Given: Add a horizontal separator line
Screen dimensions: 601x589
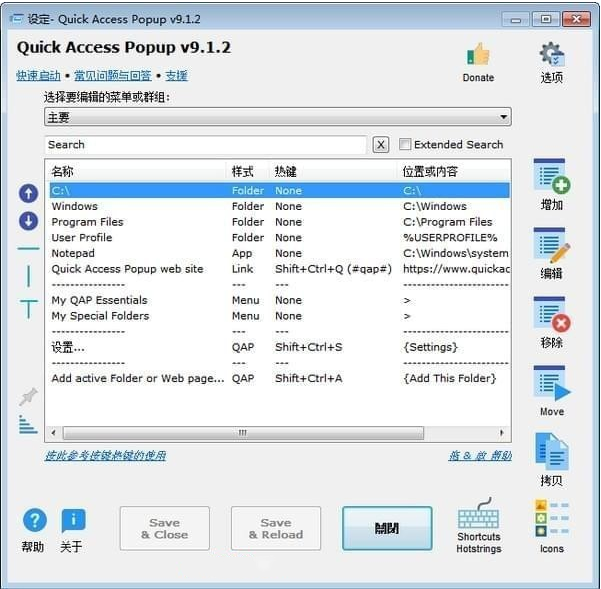Looking at the screenshot, I should [x=28, y=249].
